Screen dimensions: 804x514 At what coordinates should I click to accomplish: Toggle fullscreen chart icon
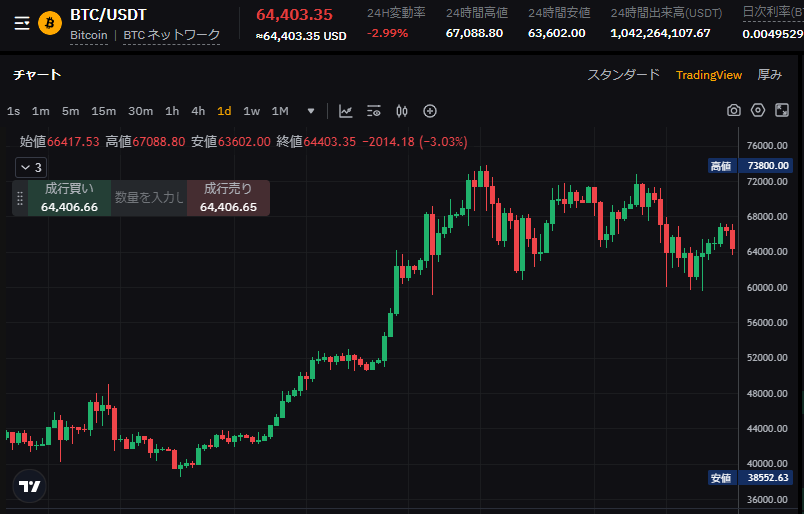tap(782, 110)
